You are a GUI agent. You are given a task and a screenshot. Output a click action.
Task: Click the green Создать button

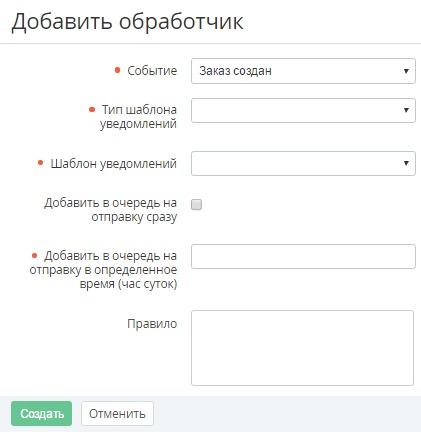tap(41, 413)
